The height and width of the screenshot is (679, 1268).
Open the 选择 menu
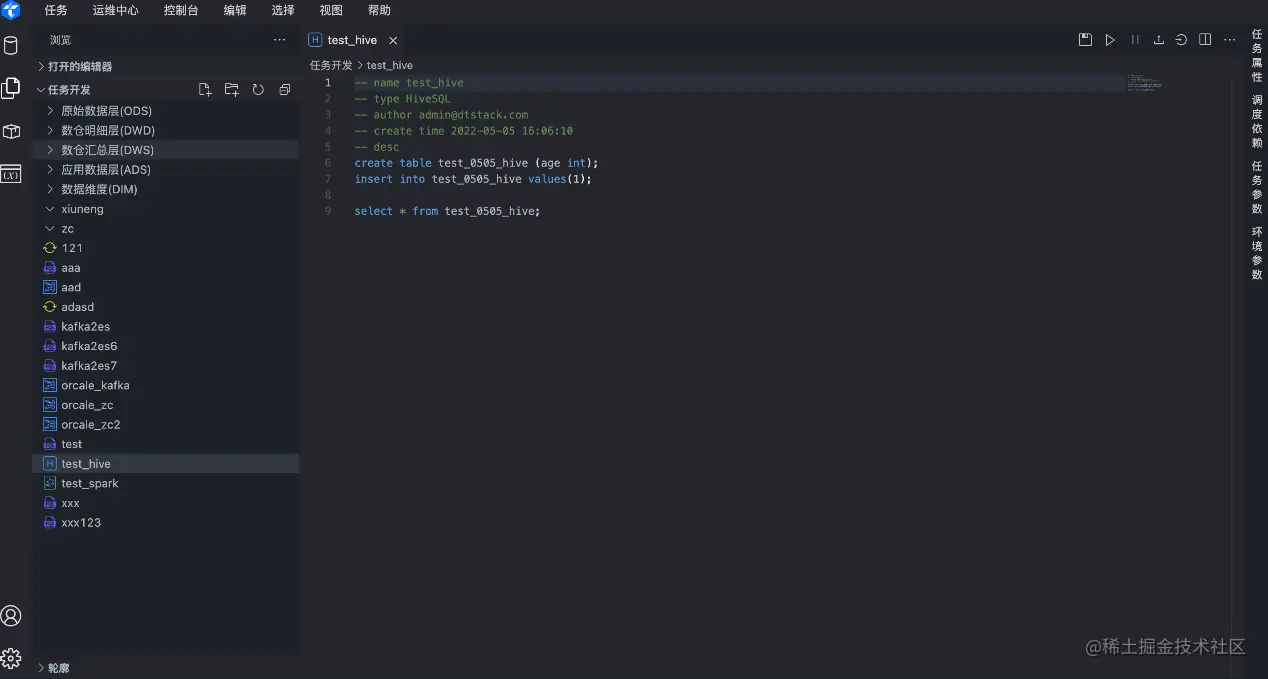coord(283,10)
